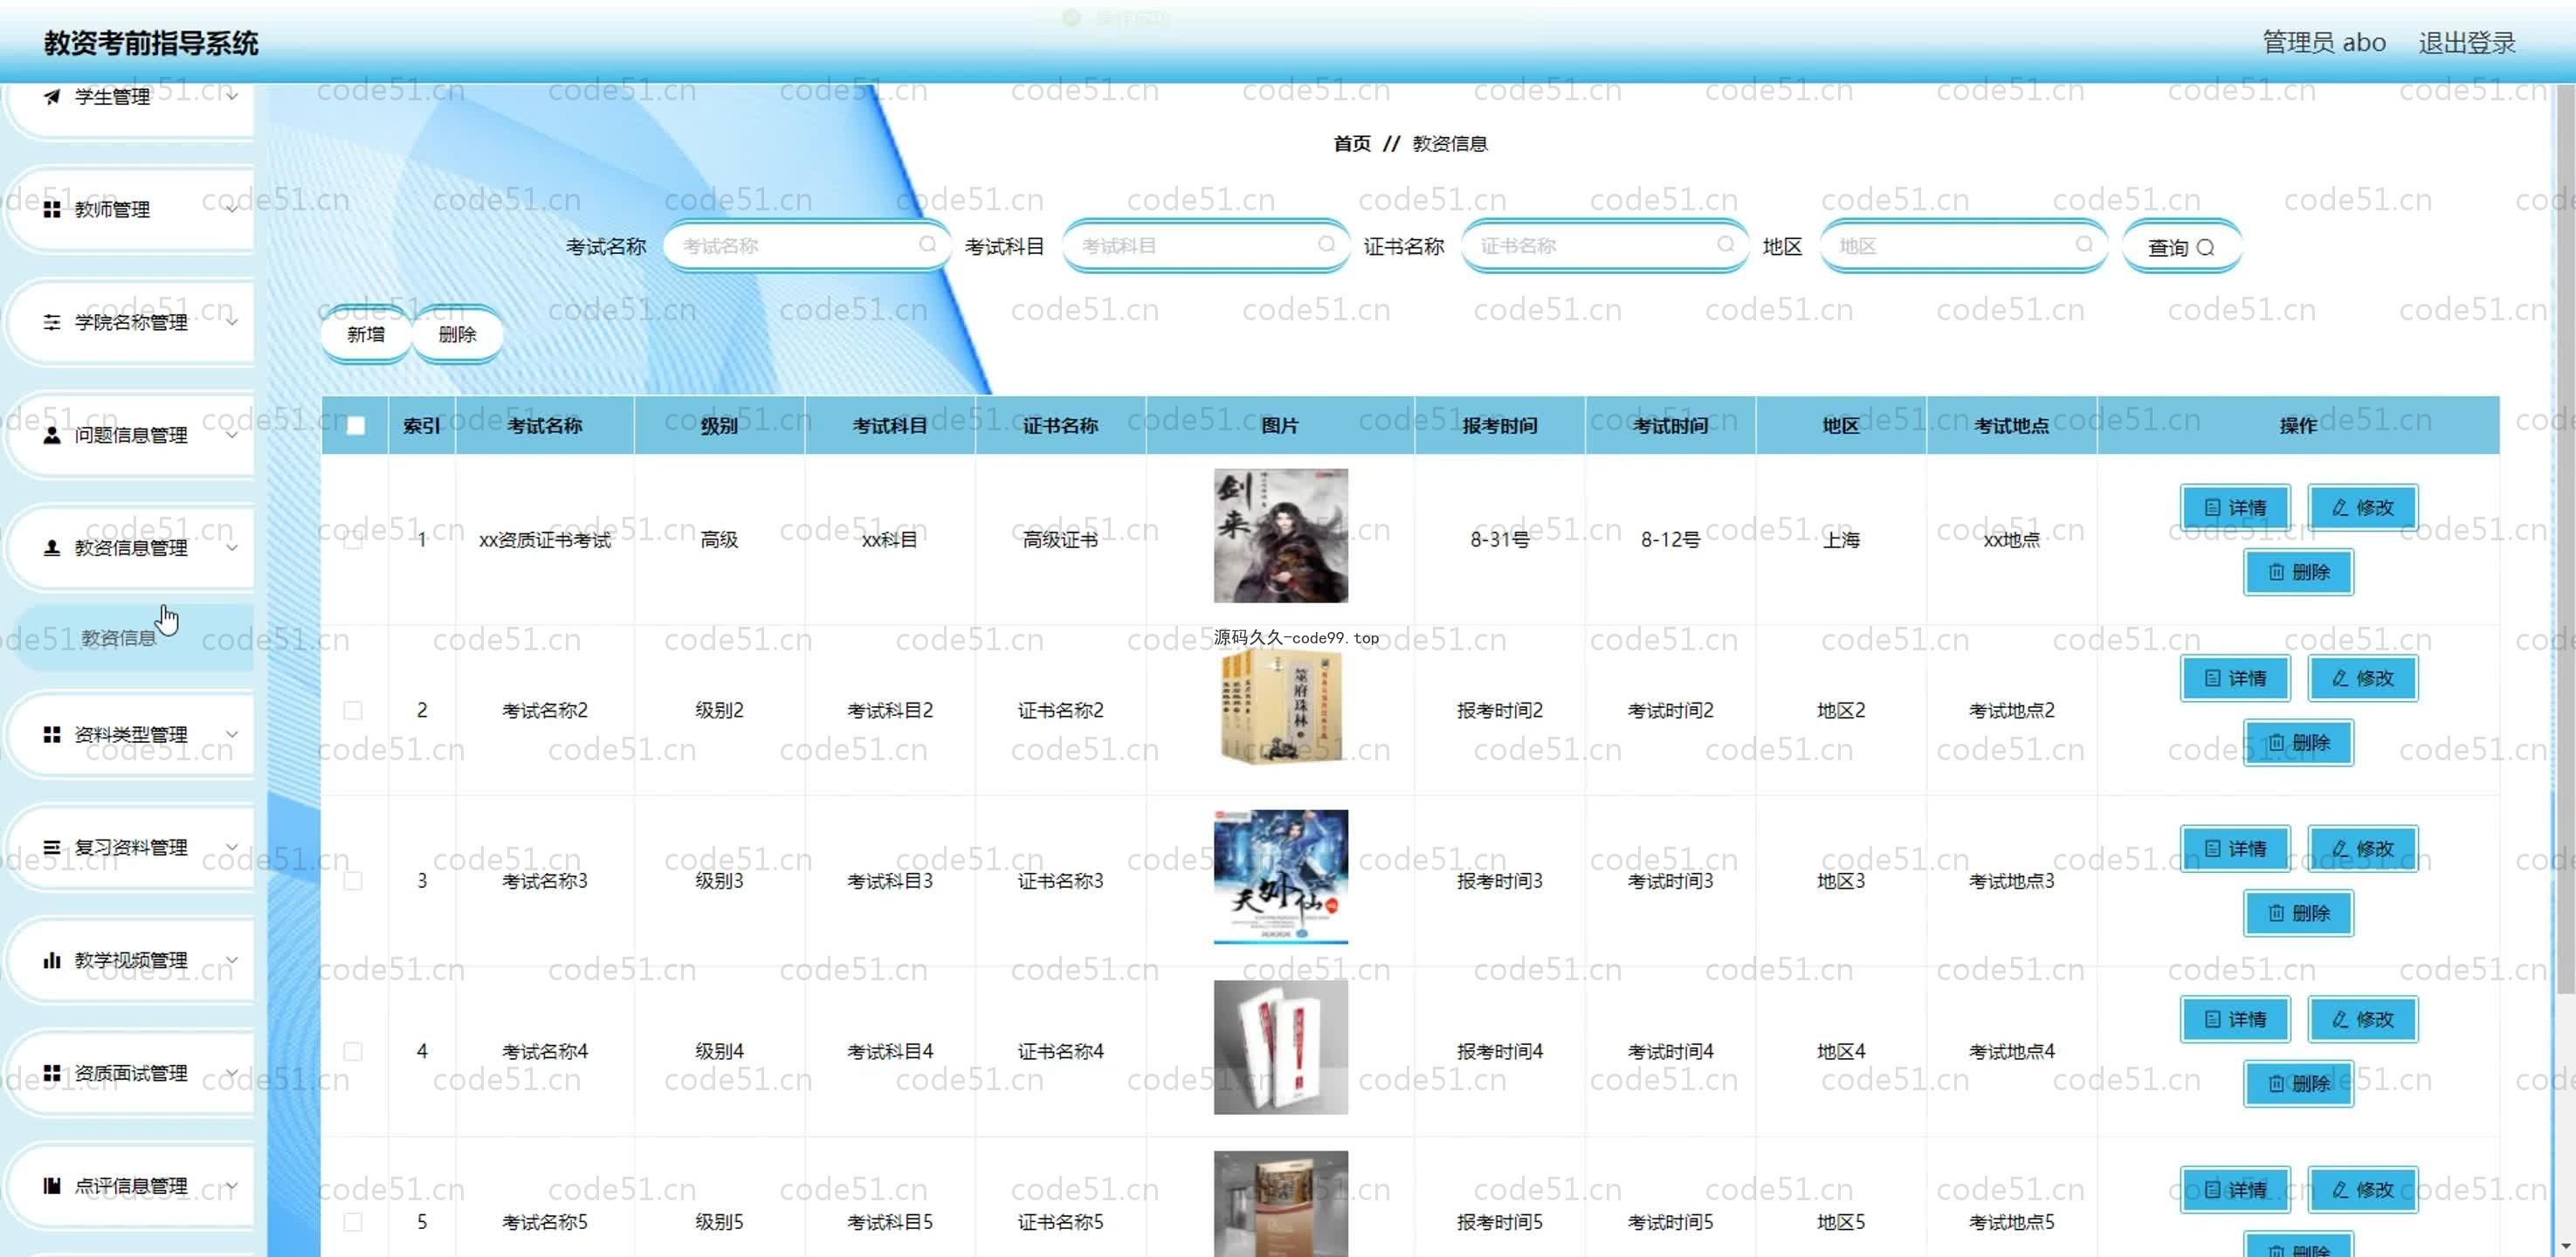2576x1257 pixels.
Task: Click search icon in 证书名称 field
Action: [1725, 245]
